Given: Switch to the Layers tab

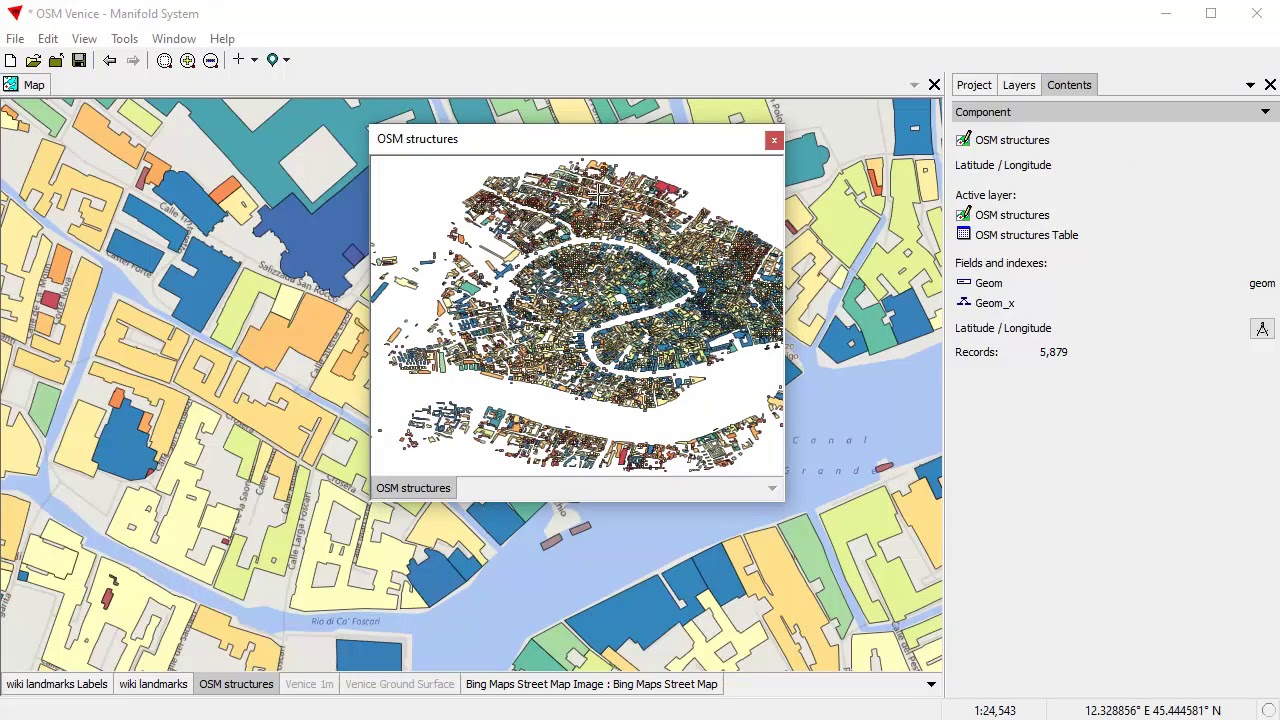Looking at the screenshot, I should (1018, 85).
